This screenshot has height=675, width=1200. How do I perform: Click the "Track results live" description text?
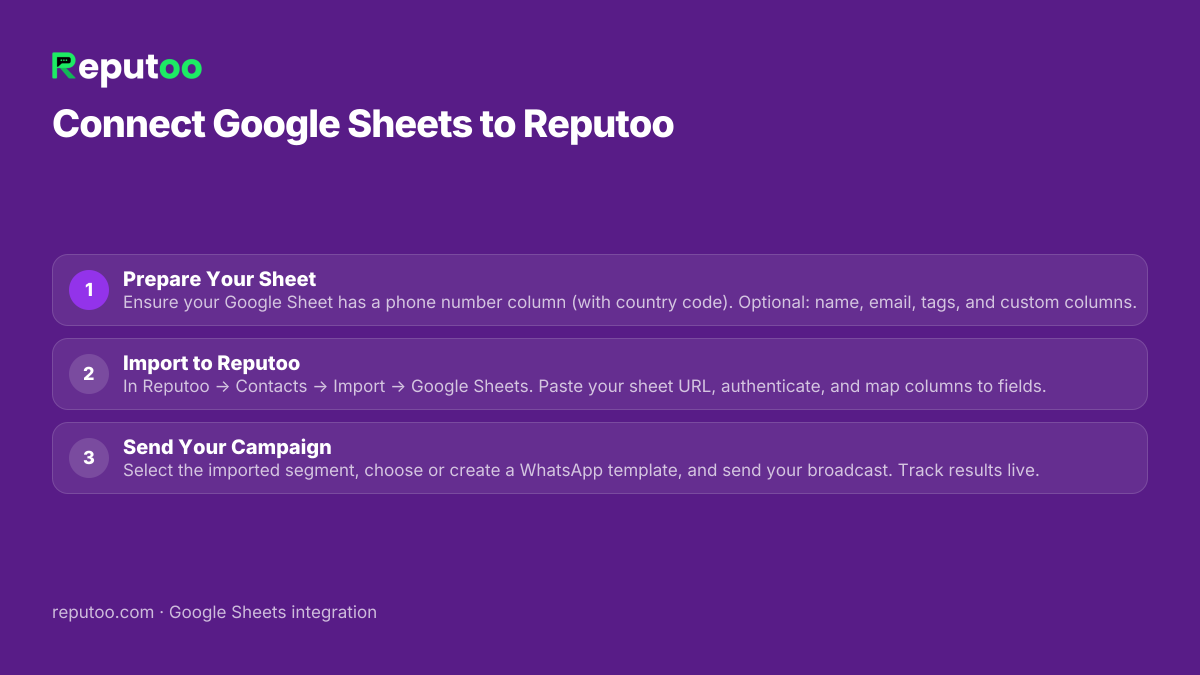pyautogui.click(x=581, y=470)
